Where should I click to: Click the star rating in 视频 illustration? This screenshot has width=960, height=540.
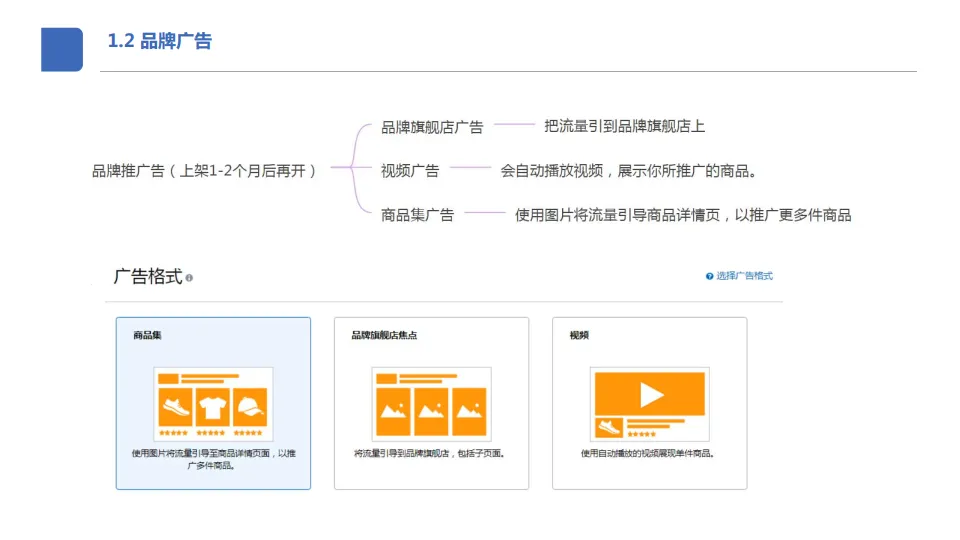pyautogui.click(x=641, y=434)
